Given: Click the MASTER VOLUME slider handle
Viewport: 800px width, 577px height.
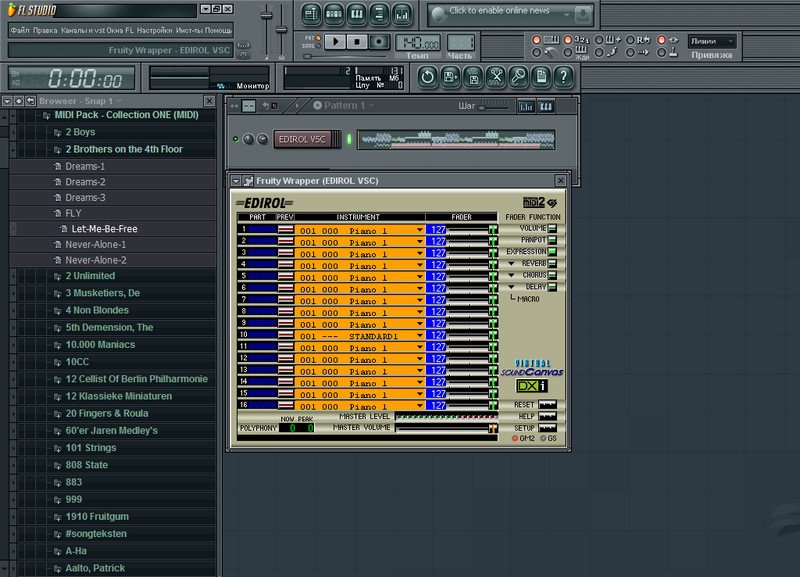Looking at the screenshot, I should (491, 428).
